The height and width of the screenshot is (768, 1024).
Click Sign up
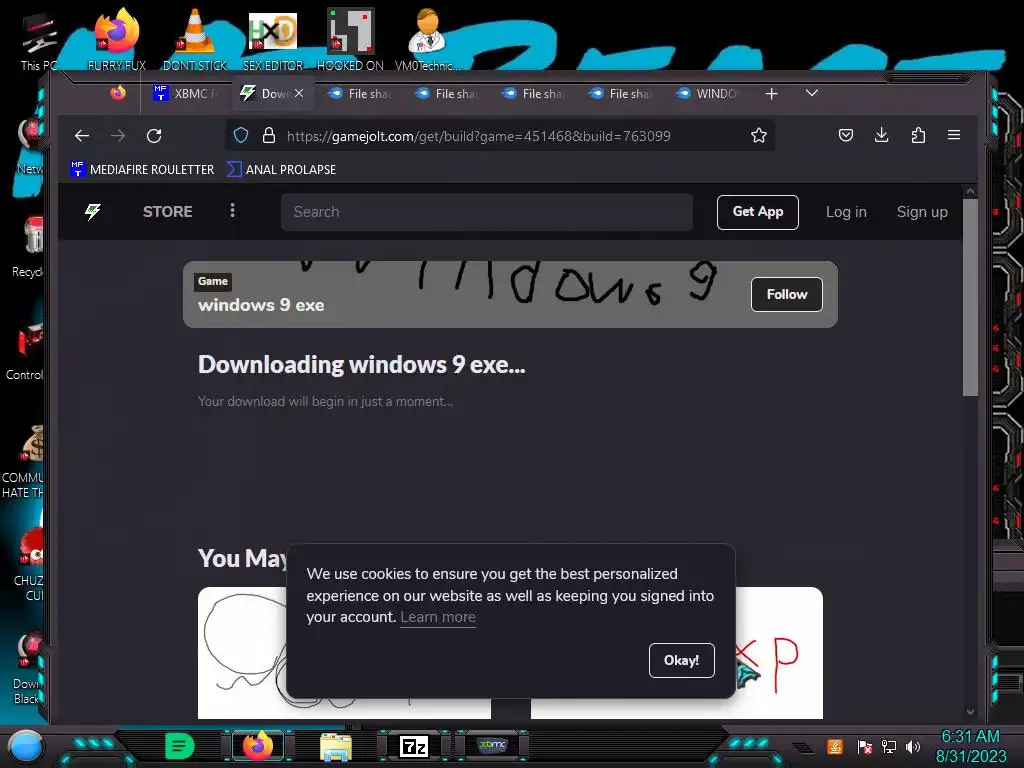[x=921, y=212]
